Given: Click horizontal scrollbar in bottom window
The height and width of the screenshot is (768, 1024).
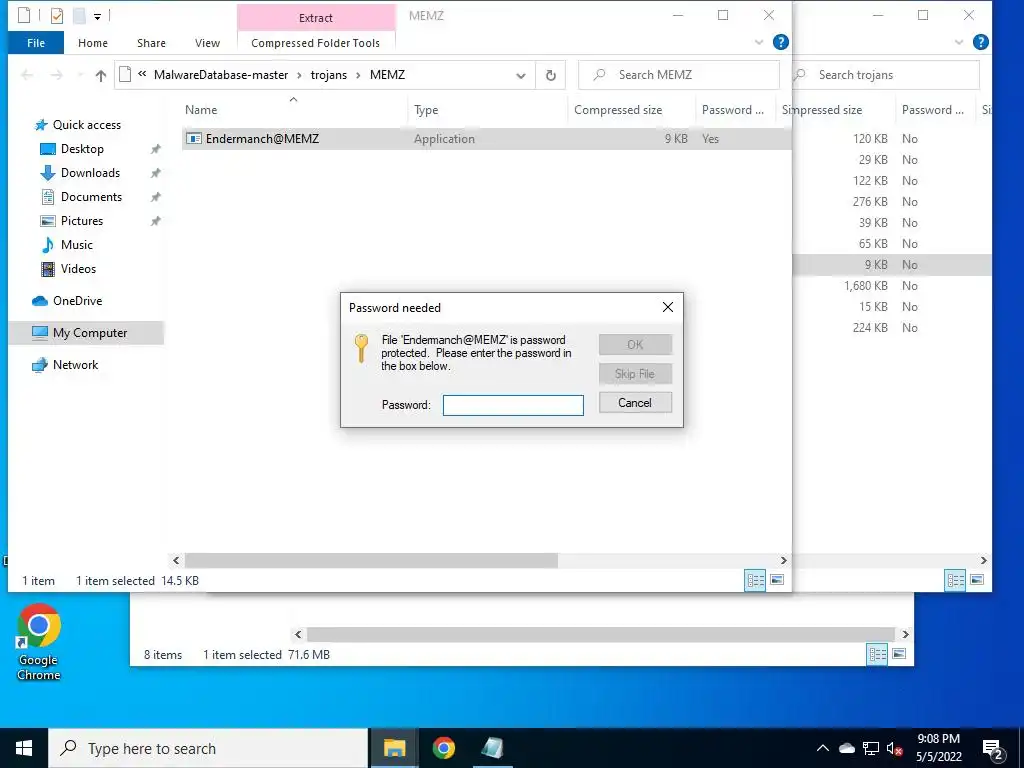Looking at the screenshot, I should coord(600,634).
